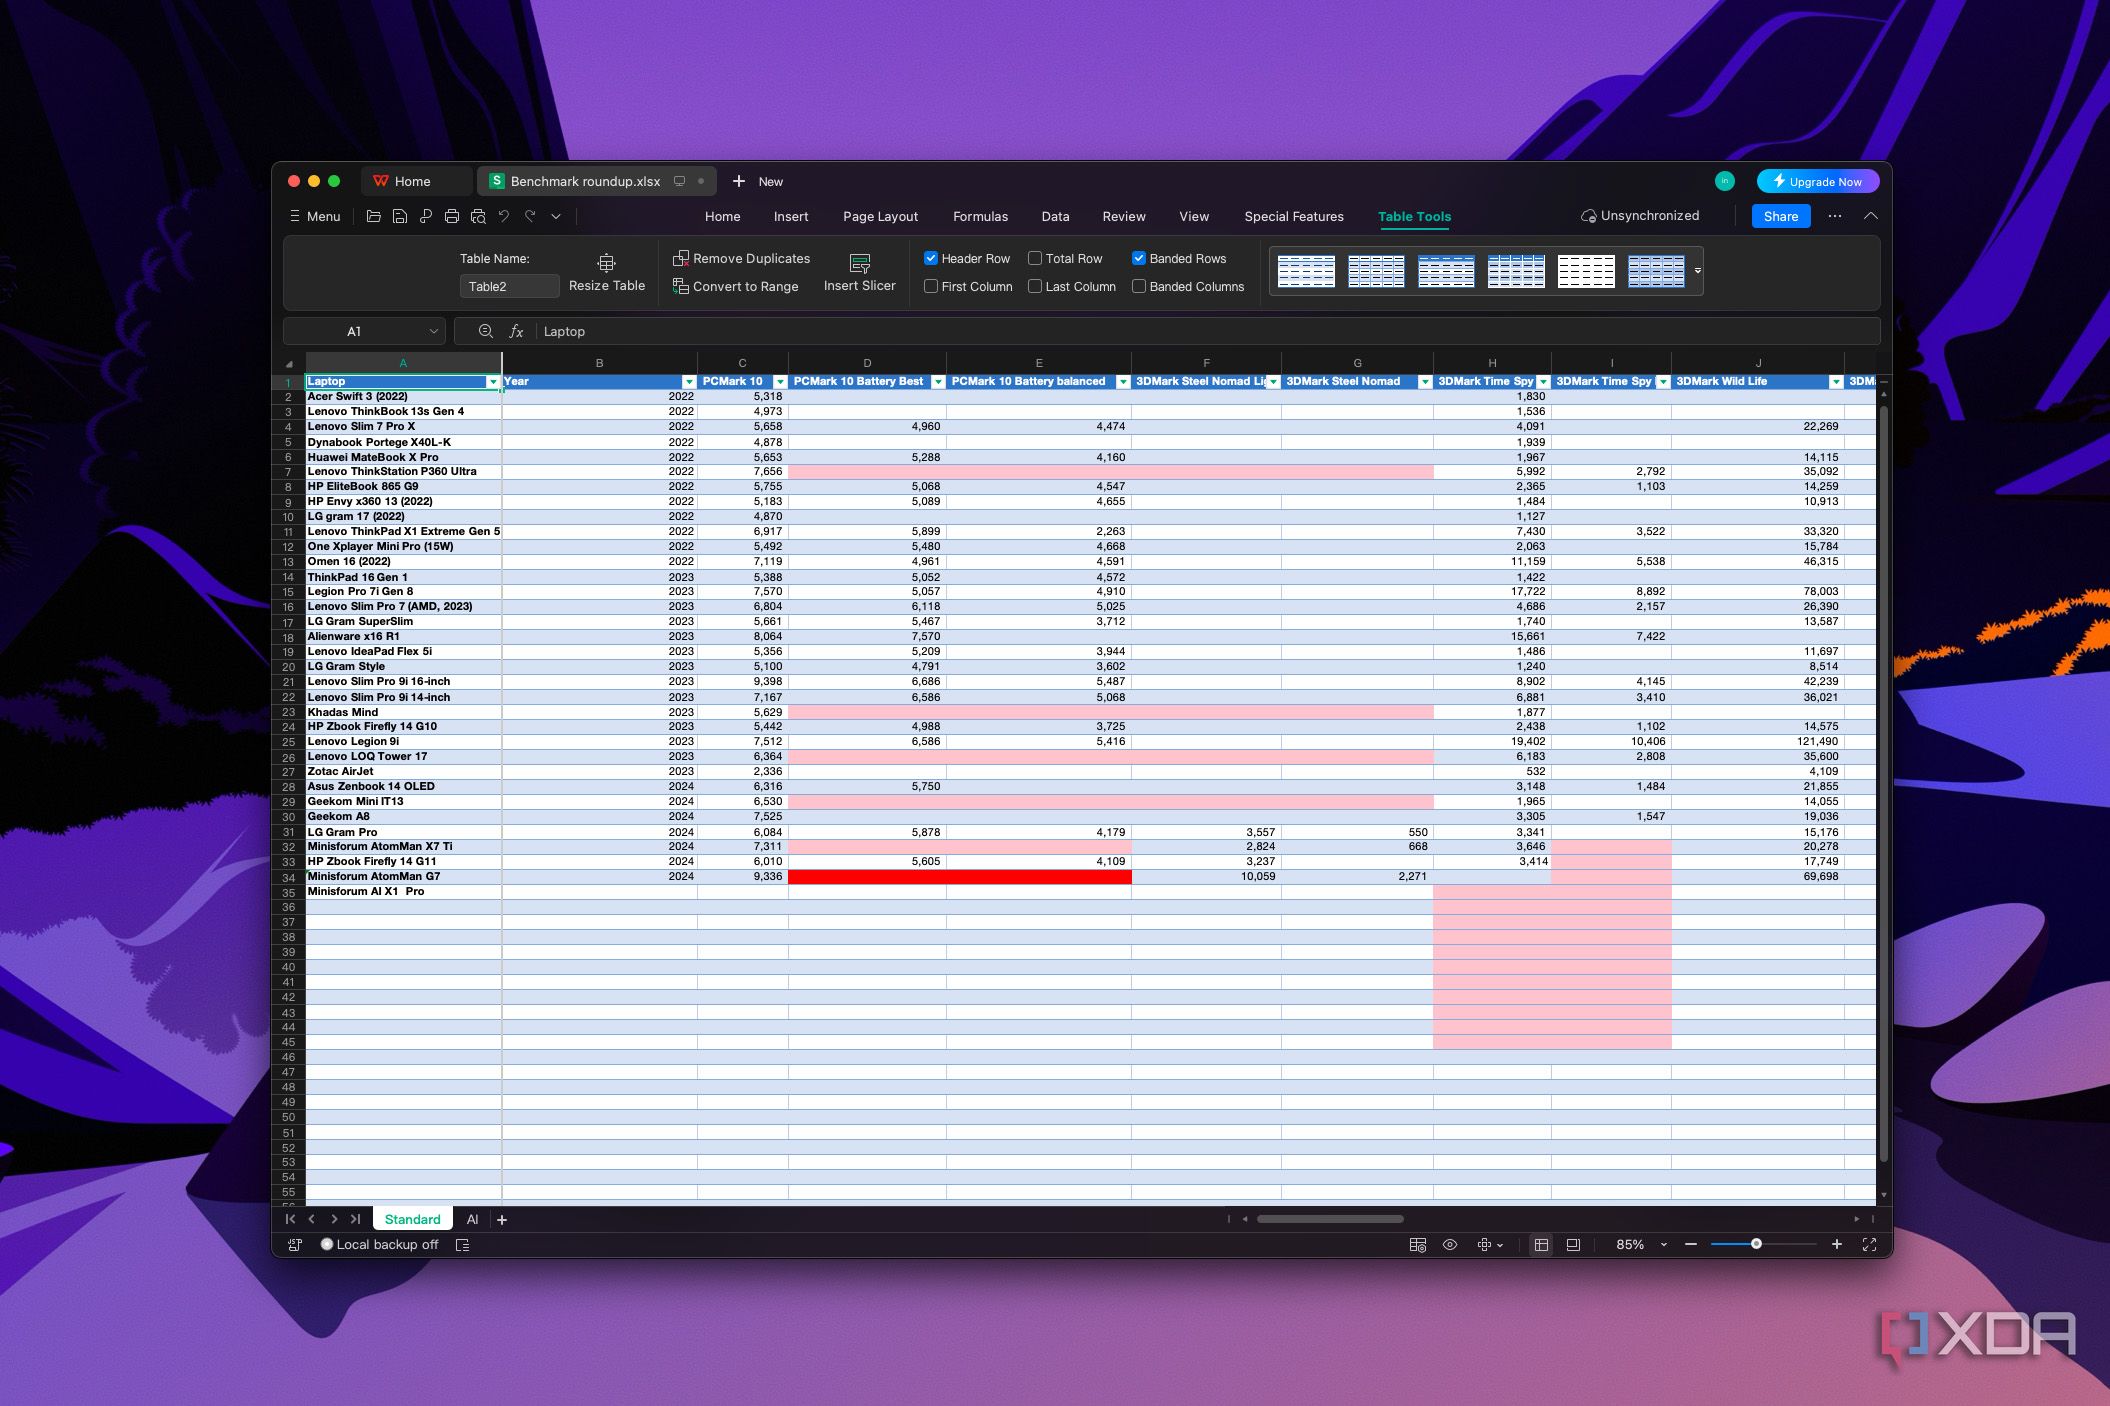This screenshot has height=1406, width=2110.
Task: Click the Open folder icon in toolbar
Action: click(373, 216)
